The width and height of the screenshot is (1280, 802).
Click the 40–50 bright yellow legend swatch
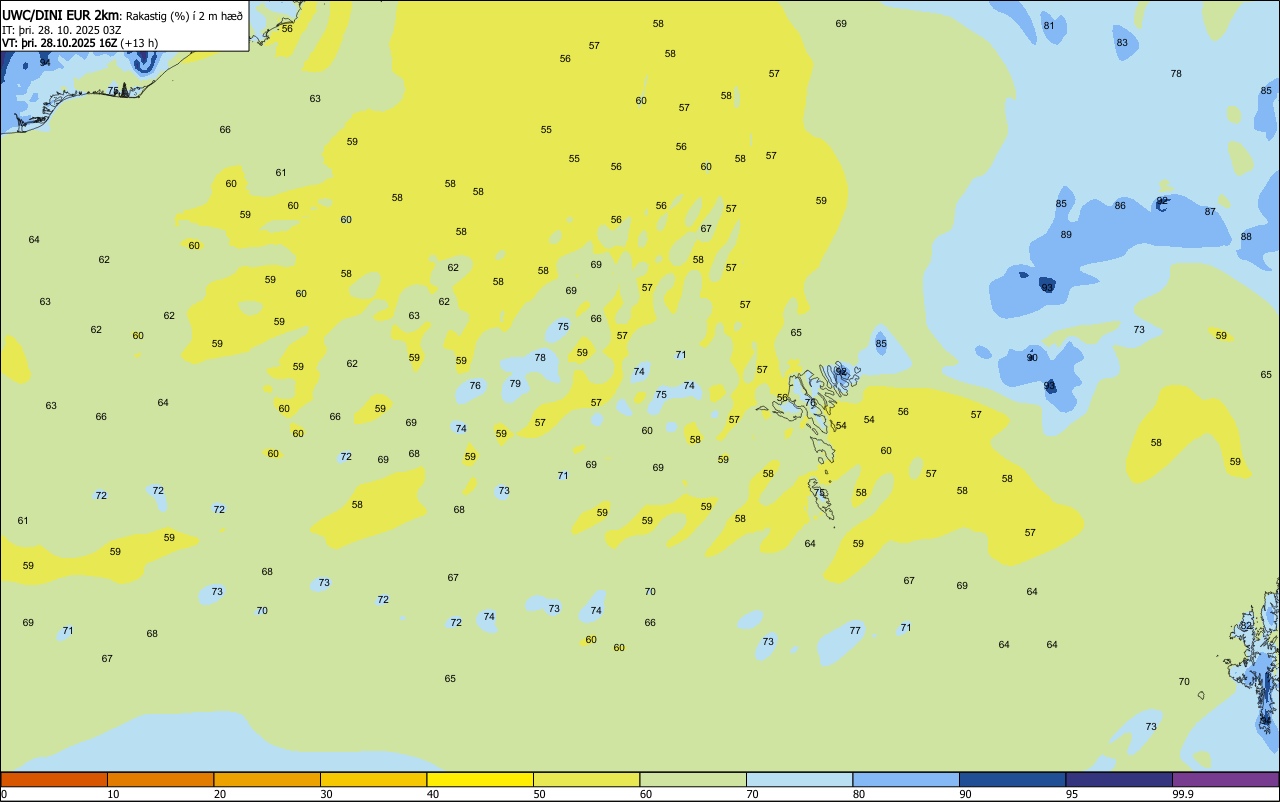coord(480,779)
